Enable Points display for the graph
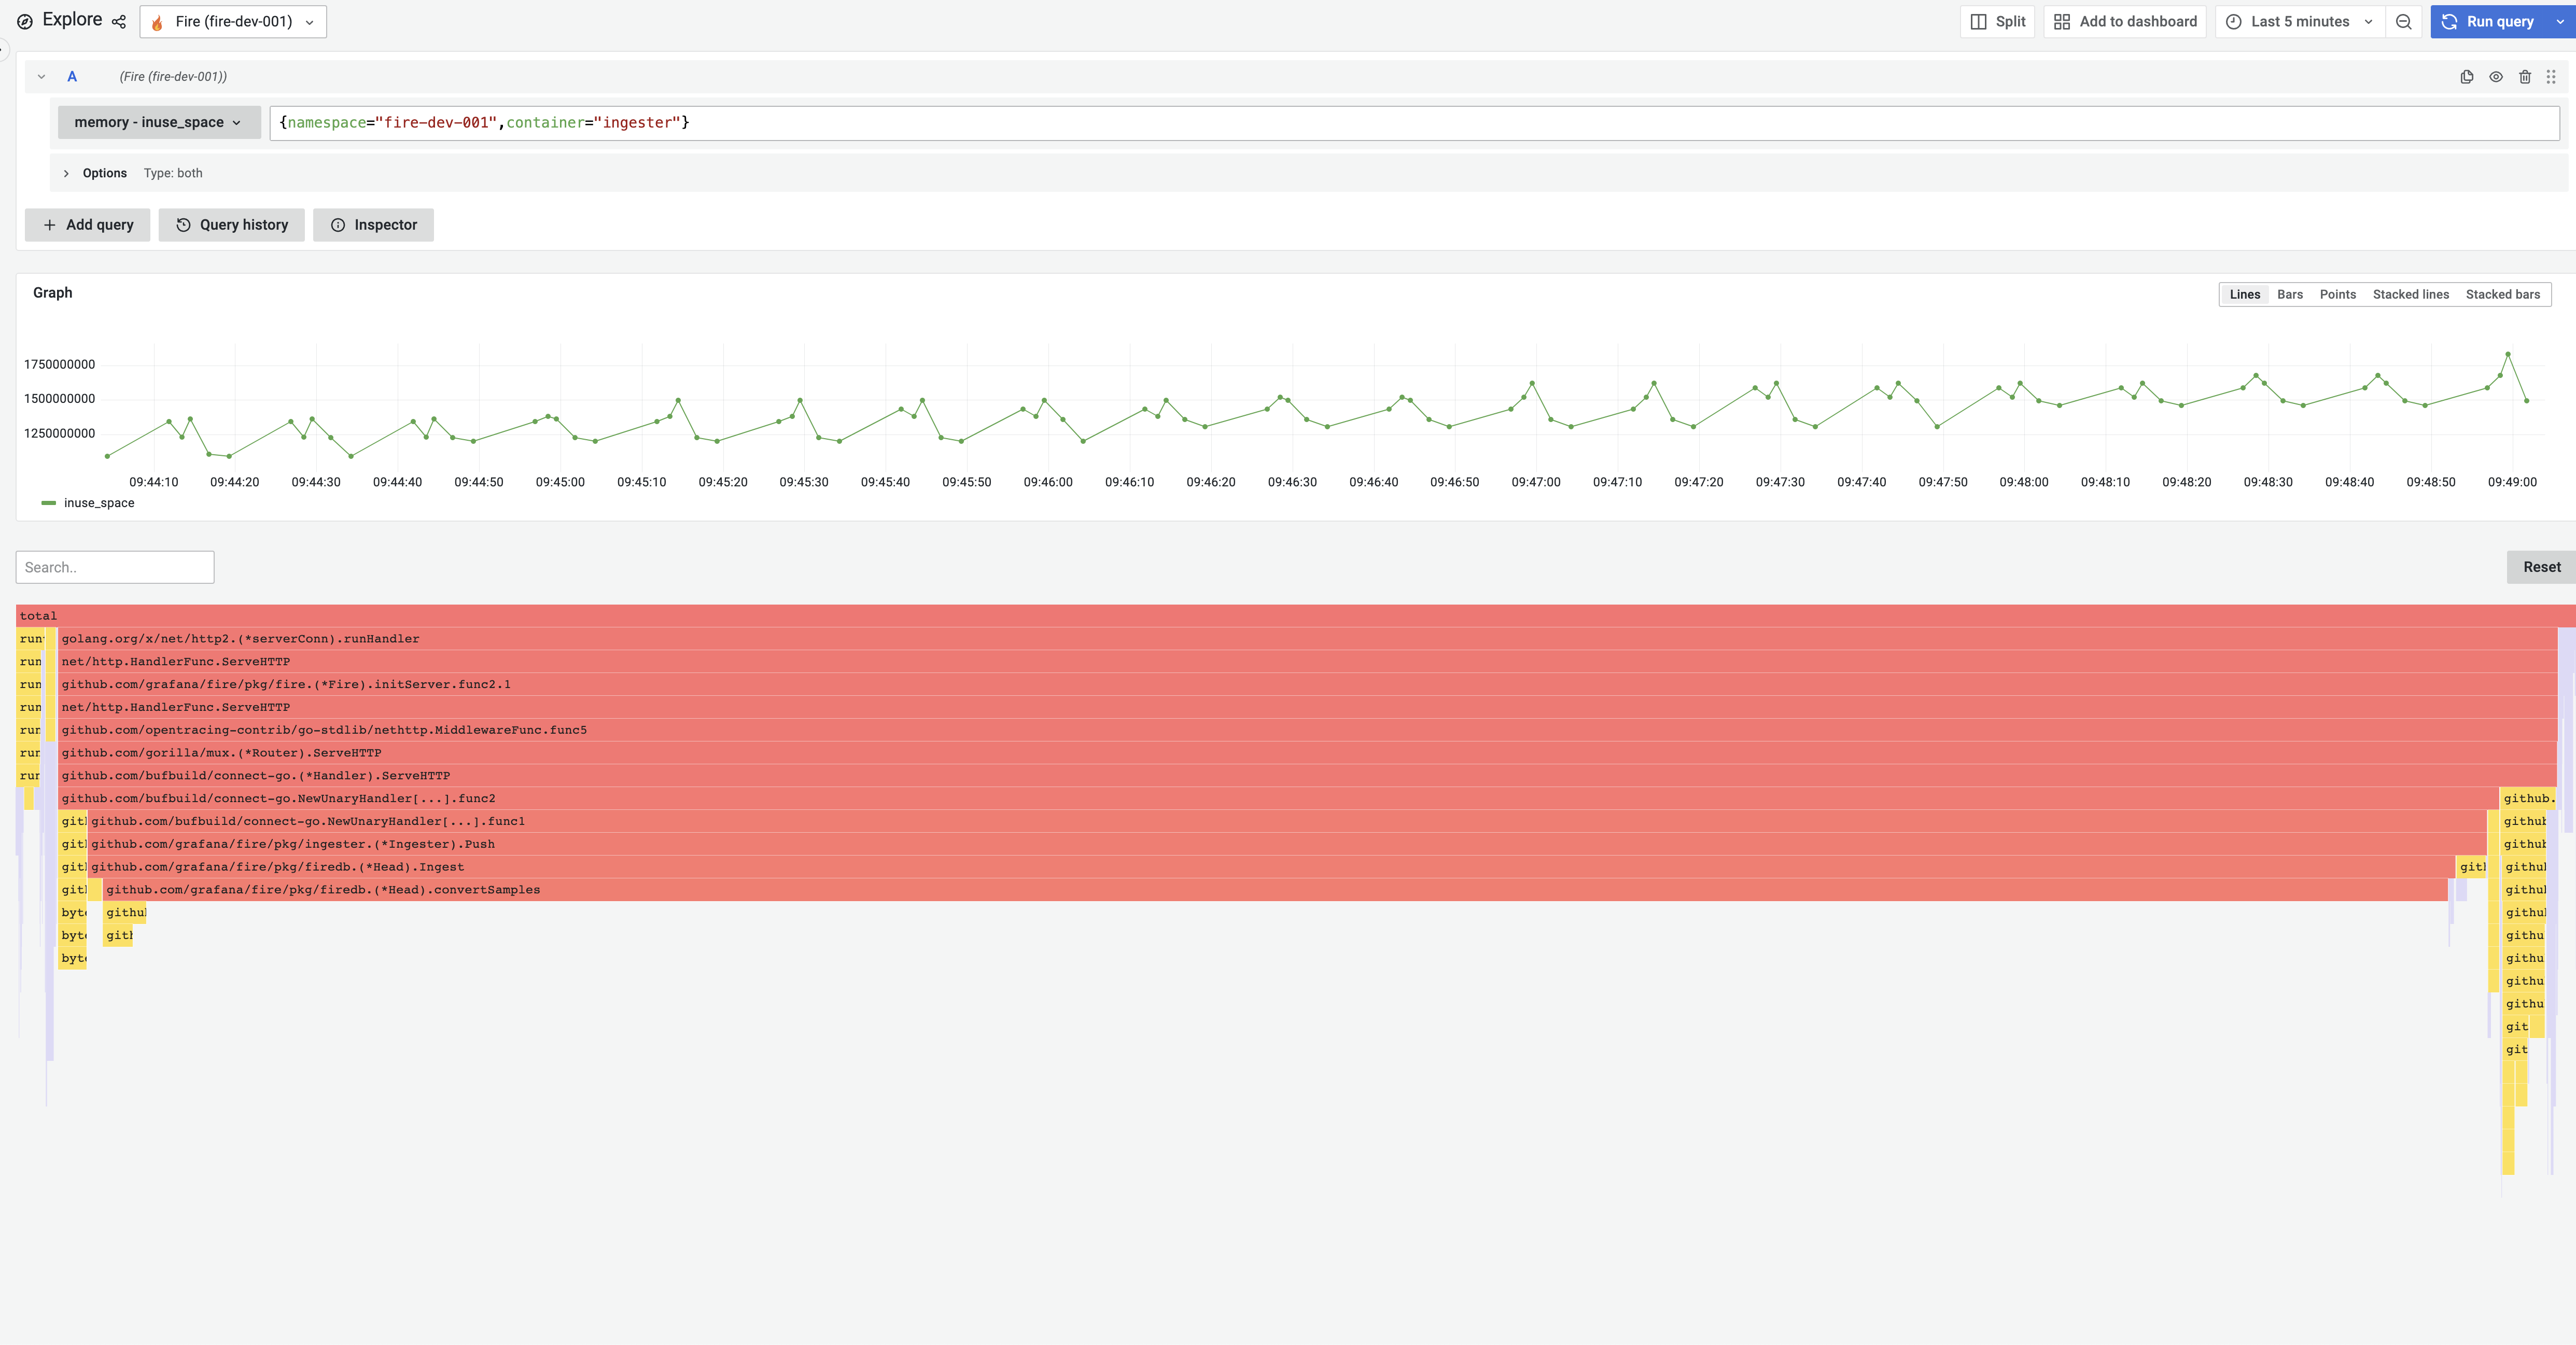 pyautogui.click(x=2337, y=294)
